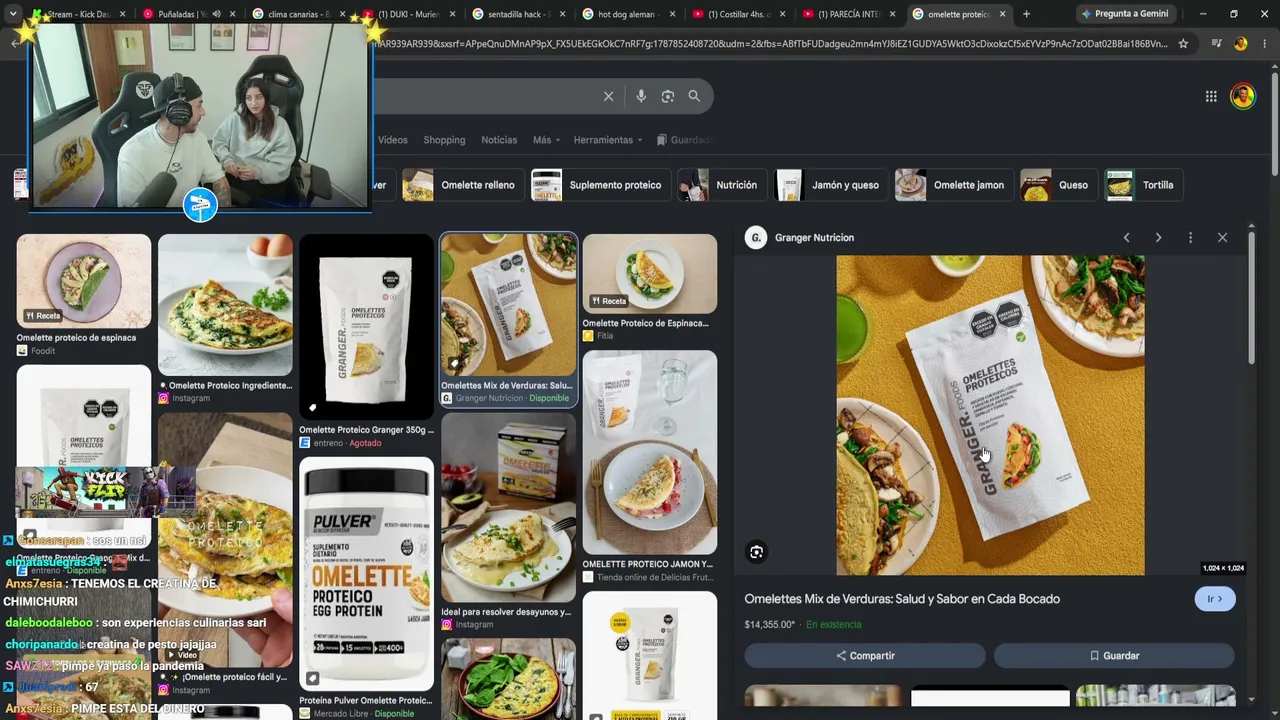Viewport: 1280px width, 720px height.
Task: Open the large Granger Omelettes preview image
Action: tap(990, 415)
